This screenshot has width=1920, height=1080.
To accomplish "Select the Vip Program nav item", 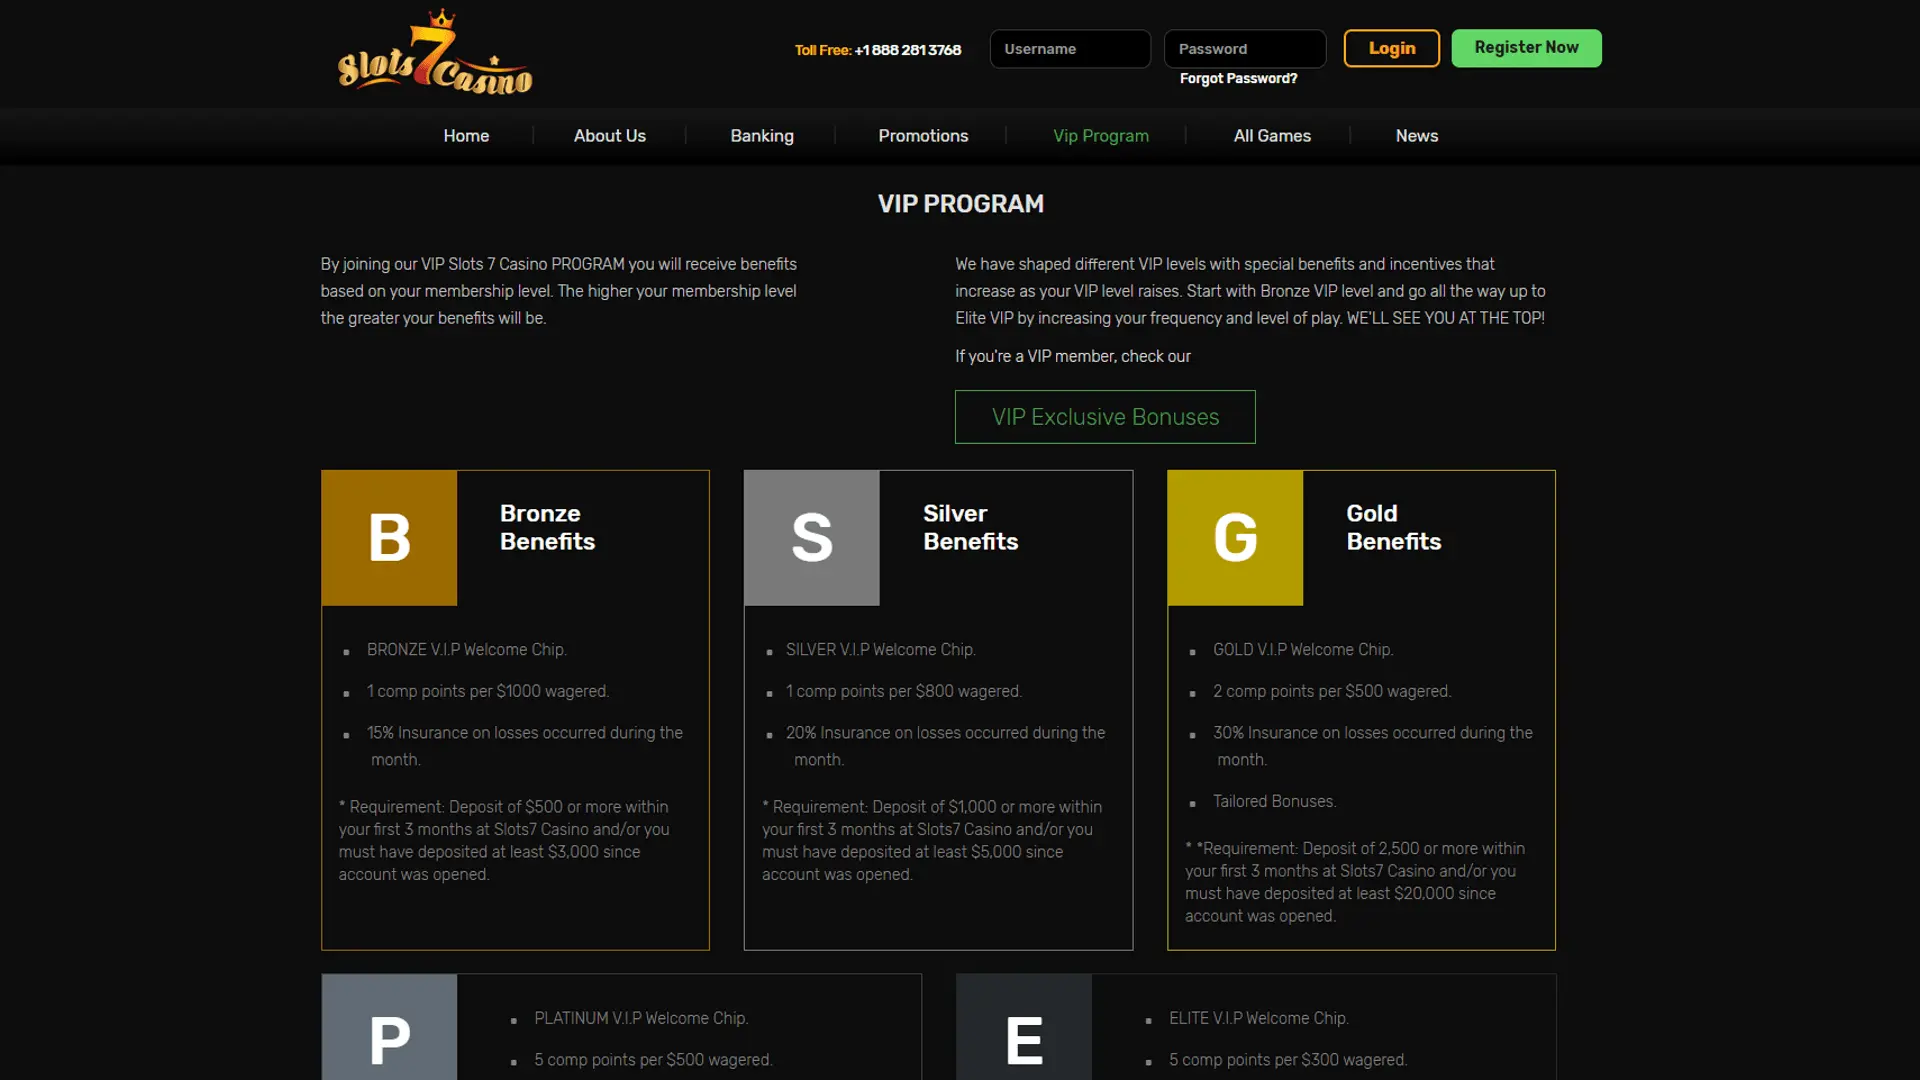I will (1100, 136).
